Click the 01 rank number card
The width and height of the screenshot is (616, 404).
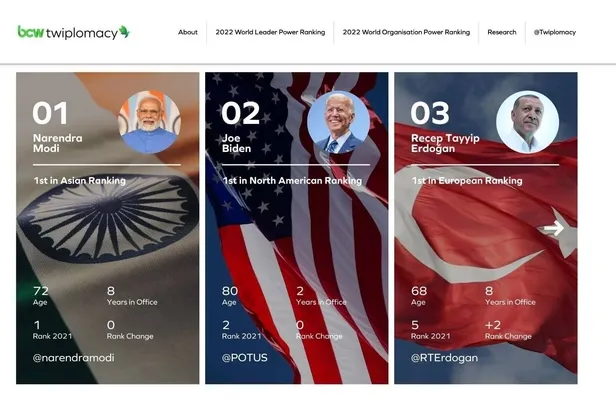pos(50,113)
